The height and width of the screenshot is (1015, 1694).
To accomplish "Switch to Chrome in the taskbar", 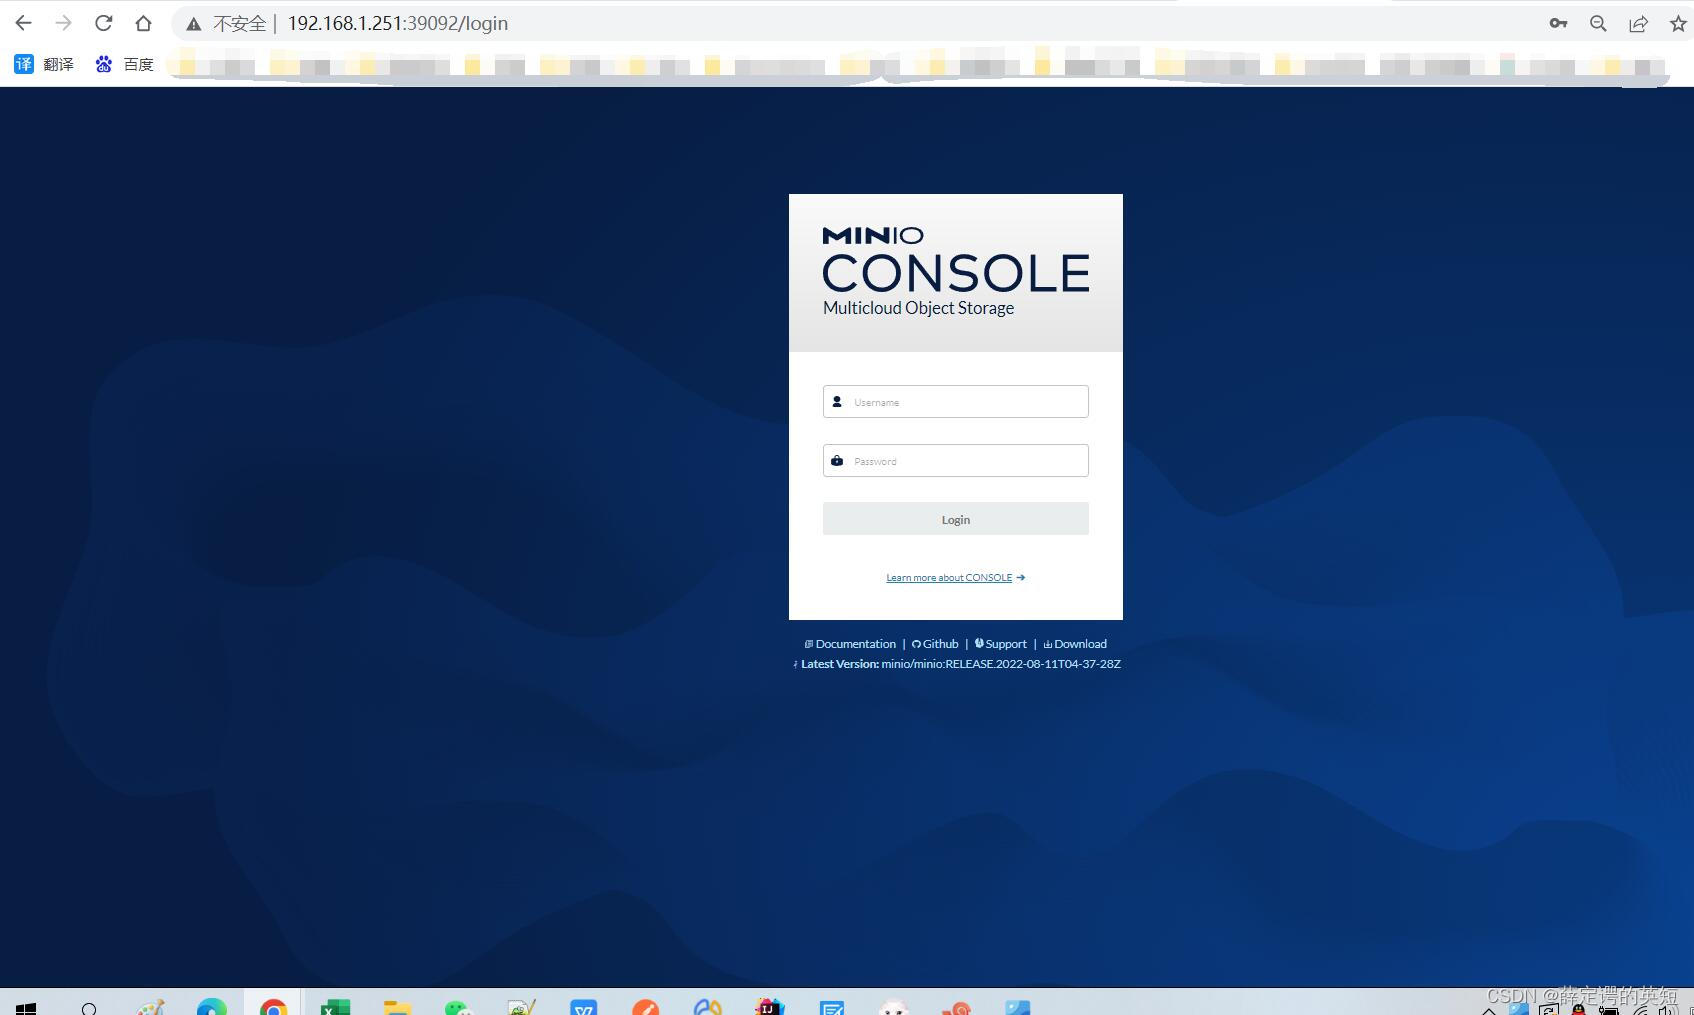I will pos(273,1006).
